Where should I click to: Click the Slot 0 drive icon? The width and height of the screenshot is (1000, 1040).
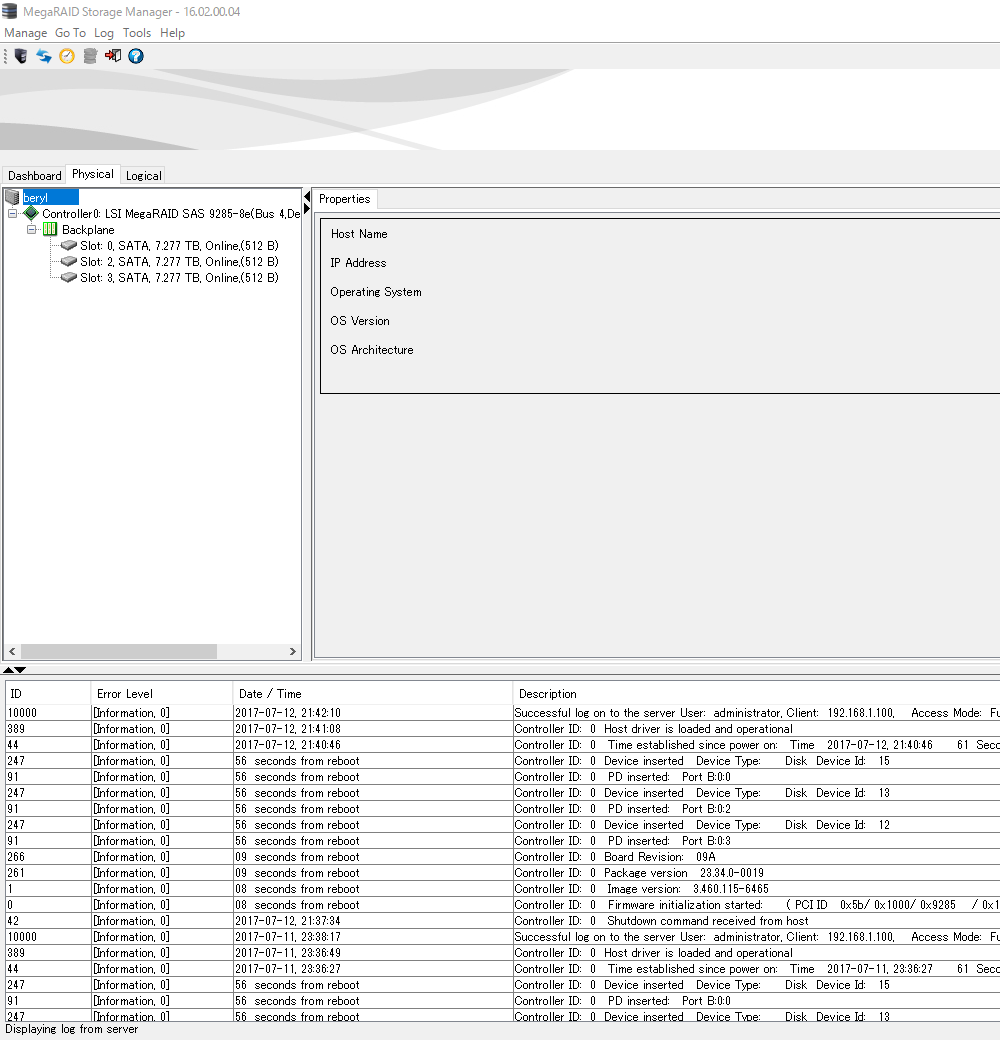click(x=69, y=245)
